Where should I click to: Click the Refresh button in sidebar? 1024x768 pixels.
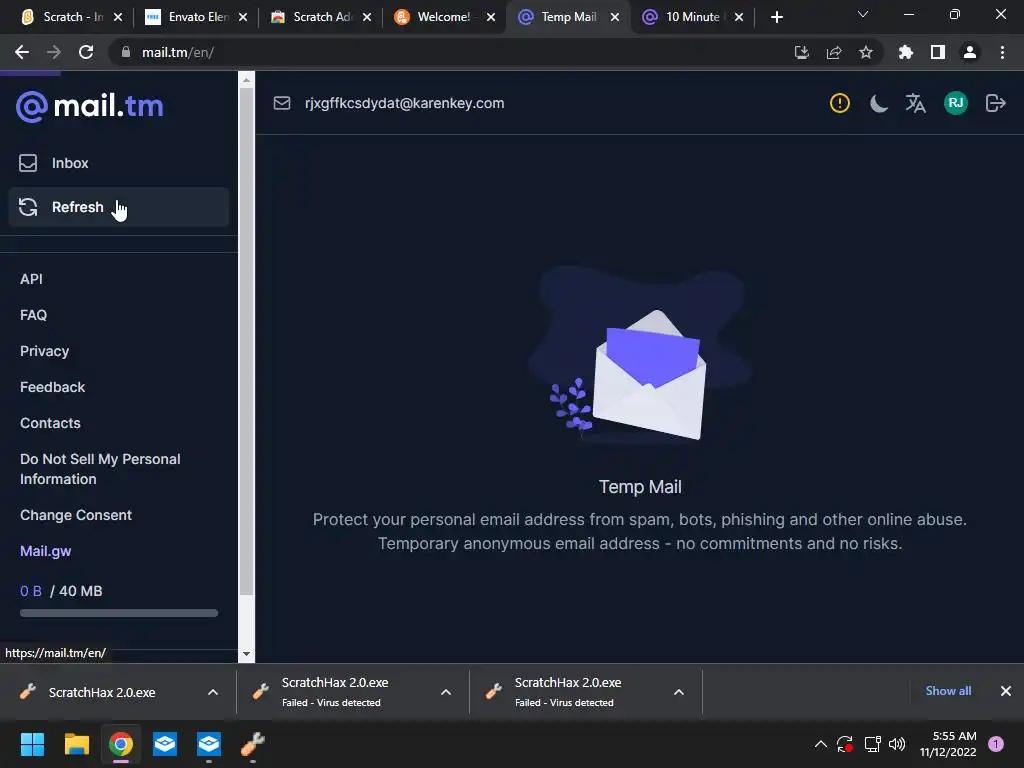(x=119, y=207)
